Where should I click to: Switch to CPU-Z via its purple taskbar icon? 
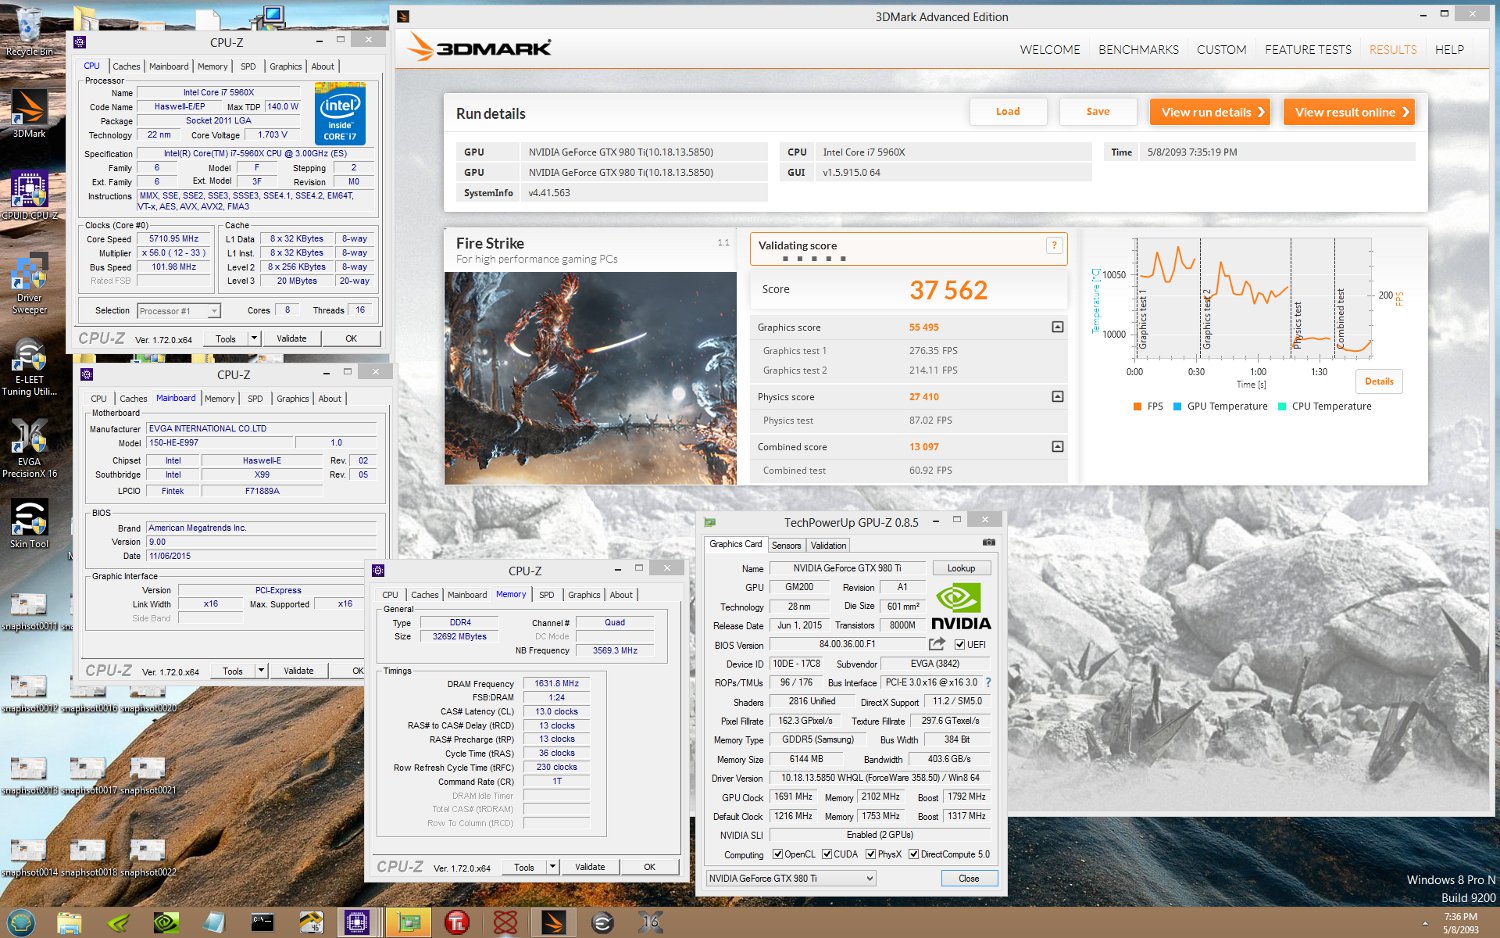(x=357, y=922)
